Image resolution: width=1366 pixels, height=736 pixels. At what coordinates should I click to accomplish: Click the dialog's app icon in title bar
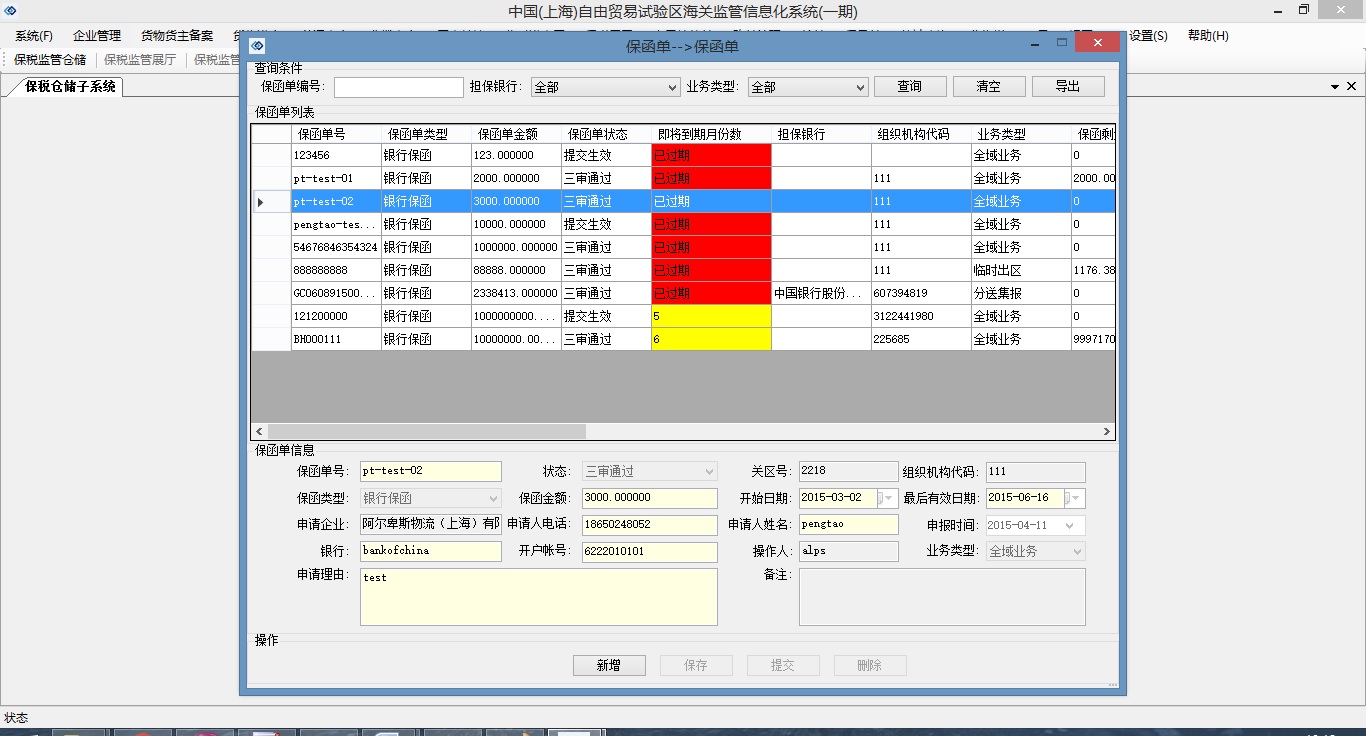(x=257, y=45)
